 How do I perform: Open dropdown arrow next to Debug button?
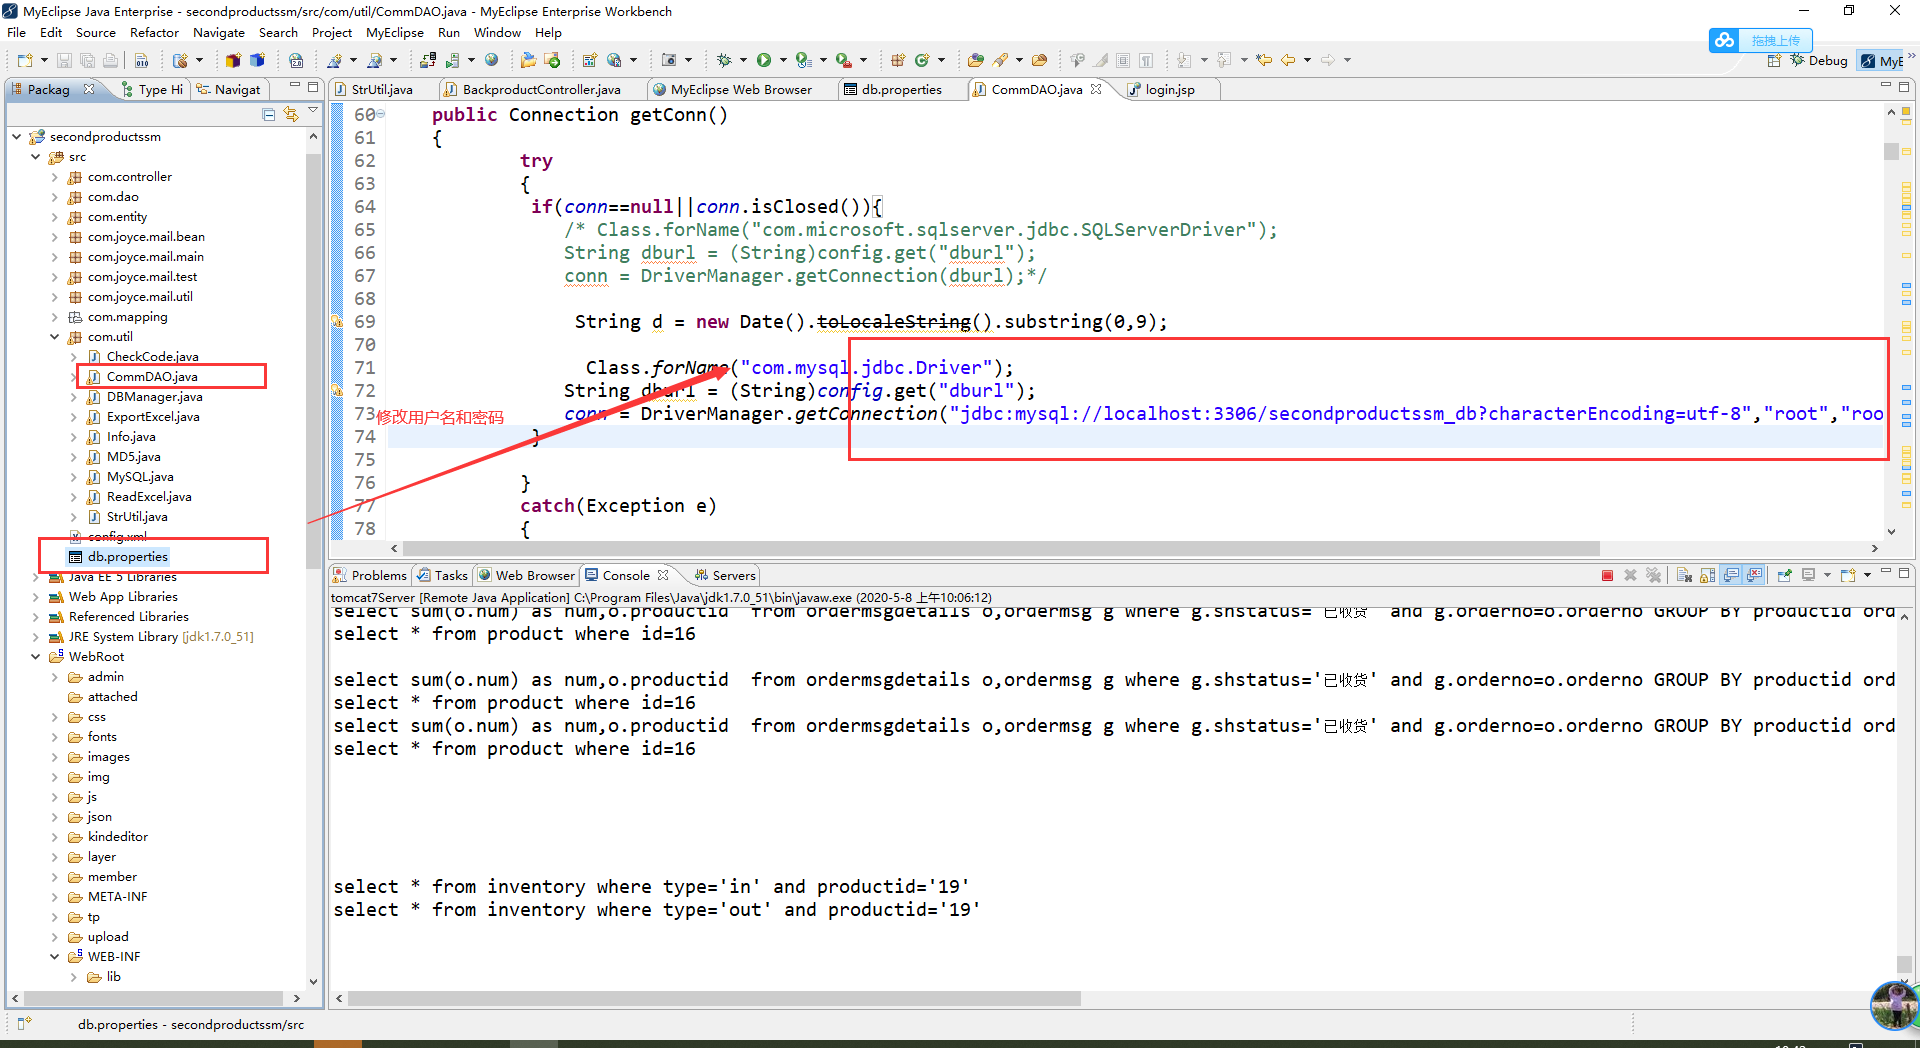[x=743, y=60]
